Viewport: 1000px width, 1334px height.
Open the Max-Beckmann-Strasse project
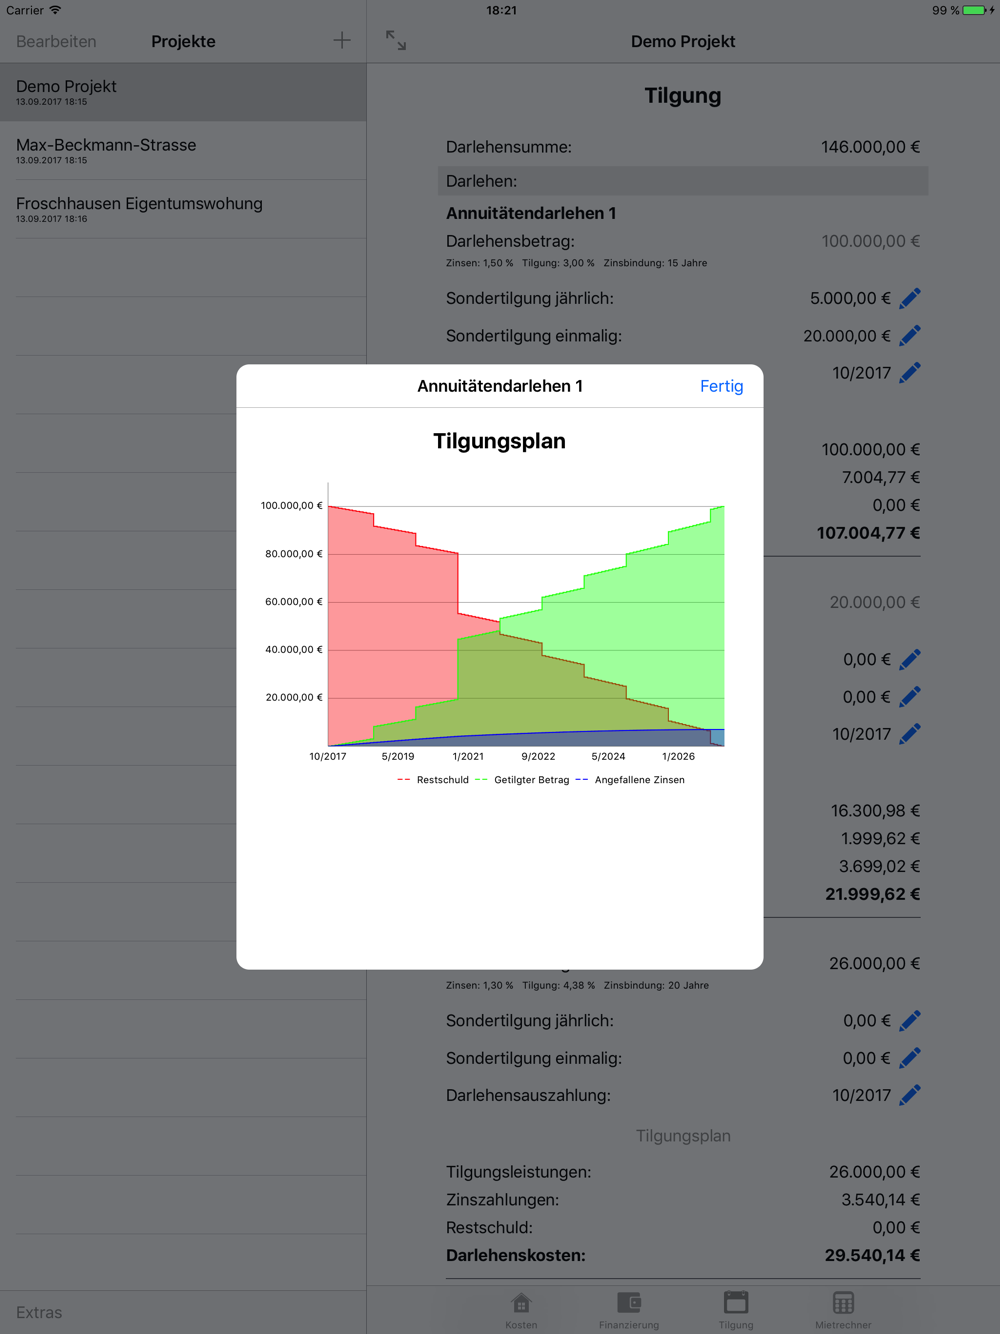point(183,151)
